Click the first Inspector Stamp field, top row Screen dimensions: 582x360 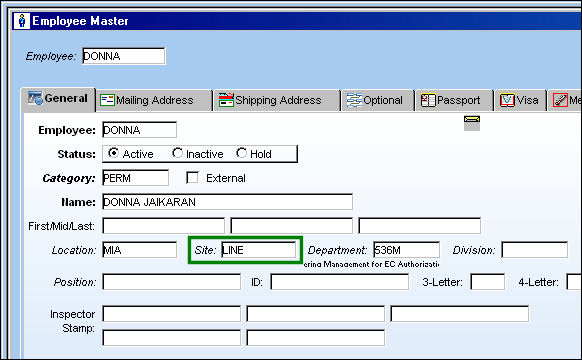[171, 314]
